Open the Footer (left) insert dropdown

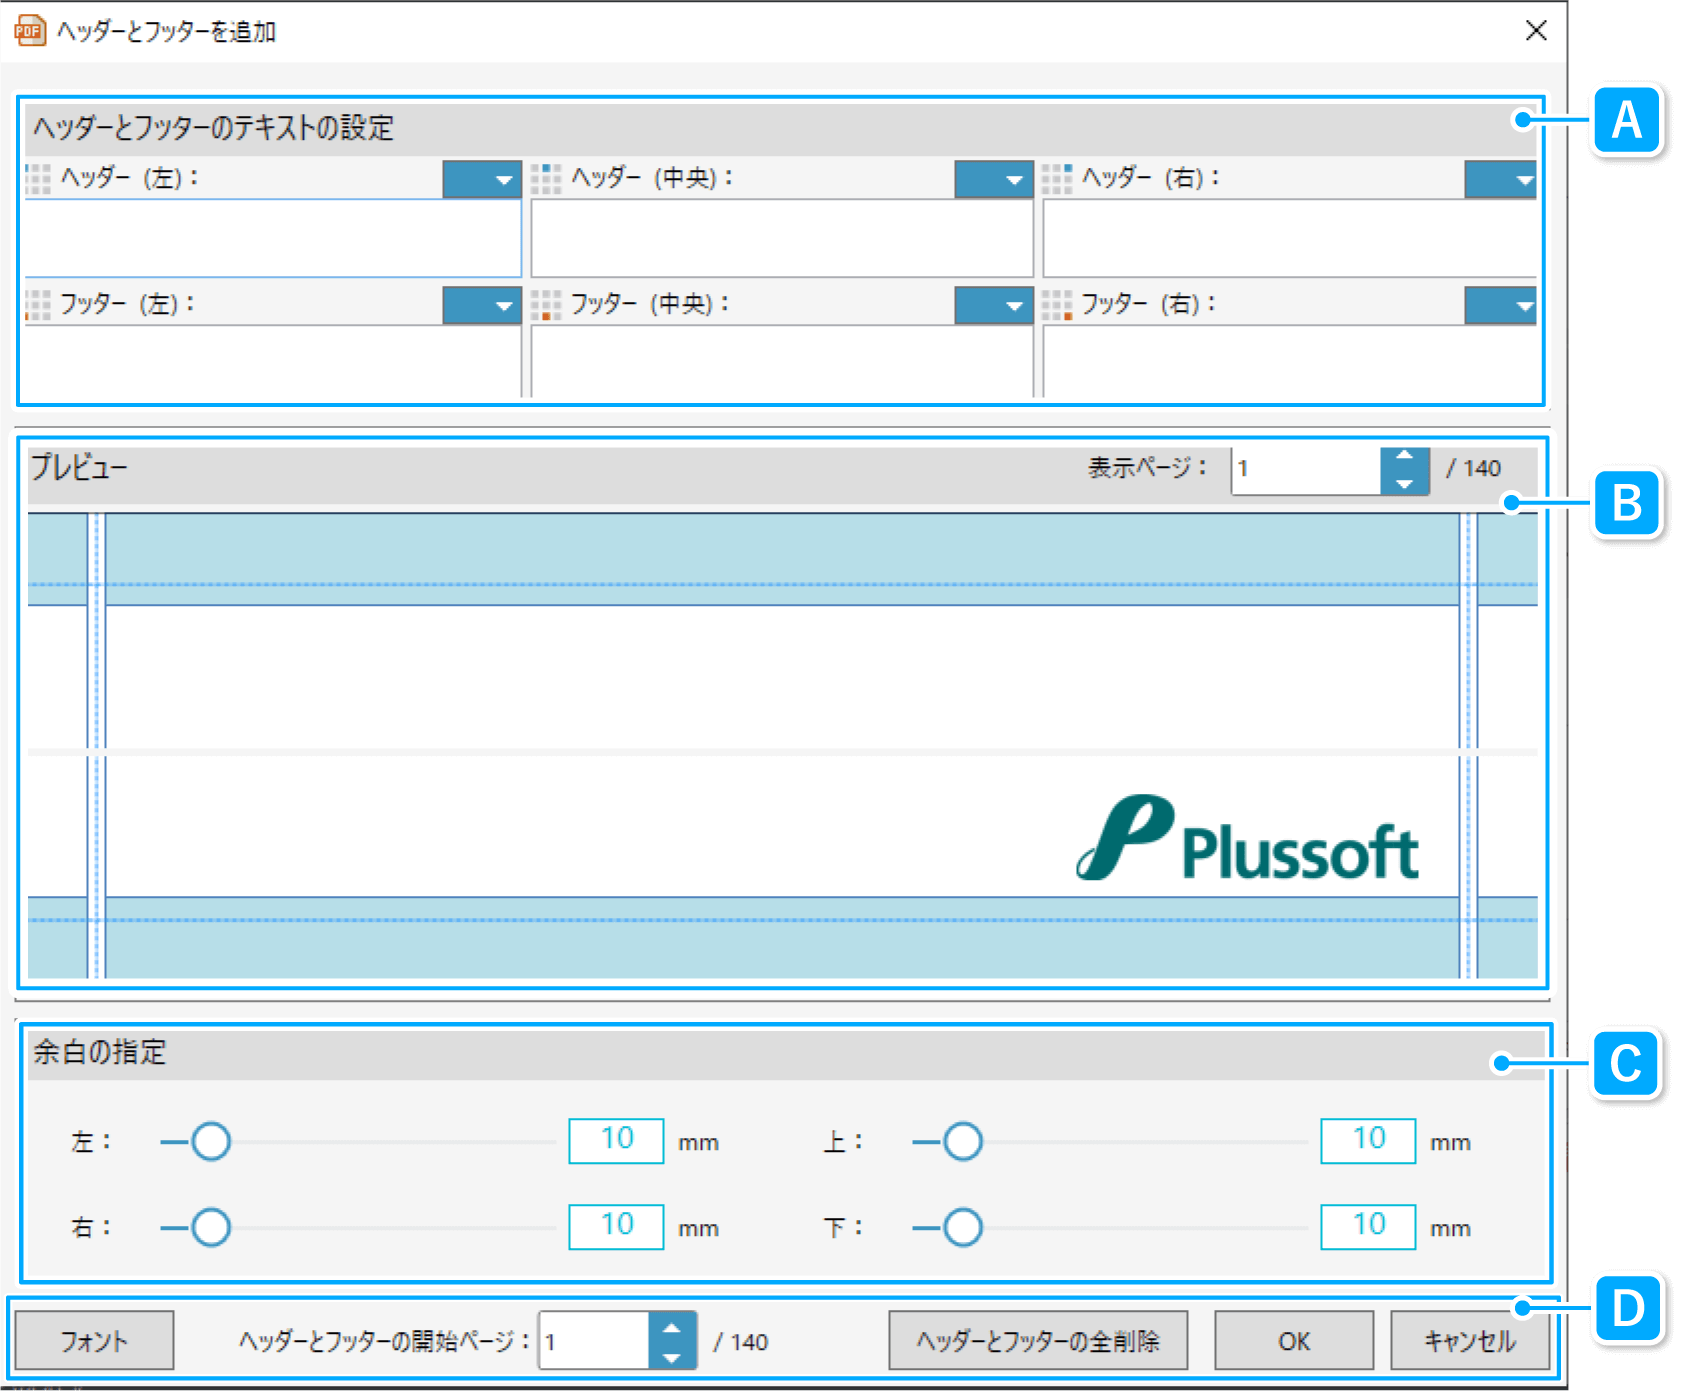pyautogui.click(x=482, y=306)
